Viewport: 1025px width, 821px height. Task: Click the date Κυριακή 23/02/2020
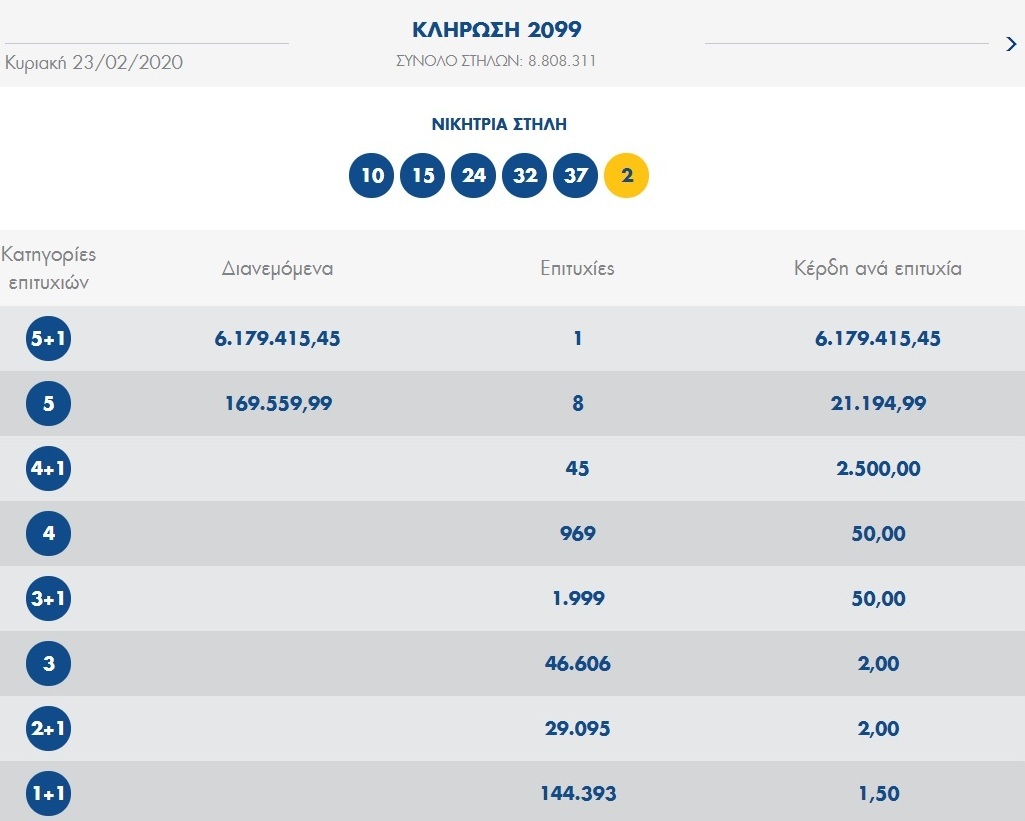tap(94, 62)
